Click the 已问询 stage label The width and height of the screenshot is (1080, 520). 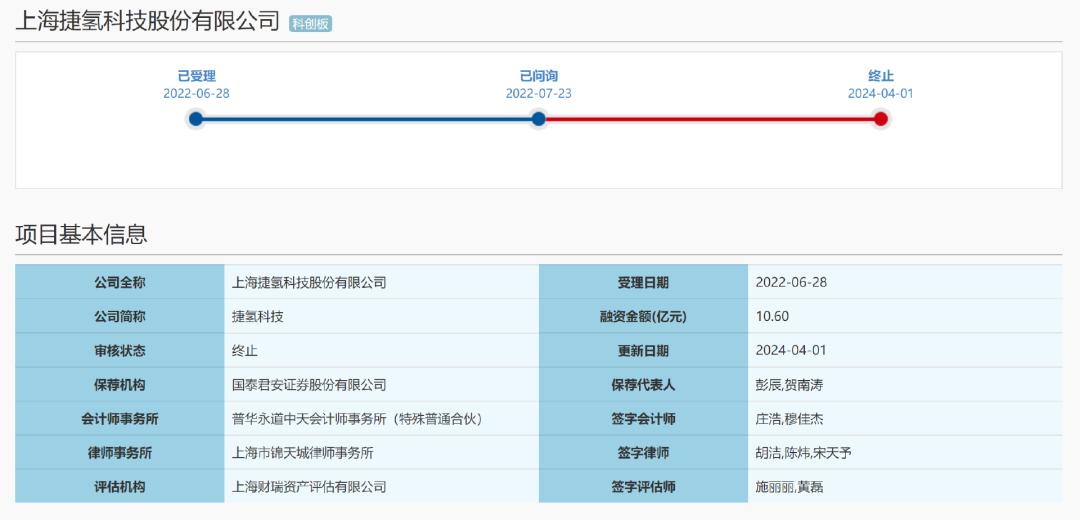click(x=539, y=76)
